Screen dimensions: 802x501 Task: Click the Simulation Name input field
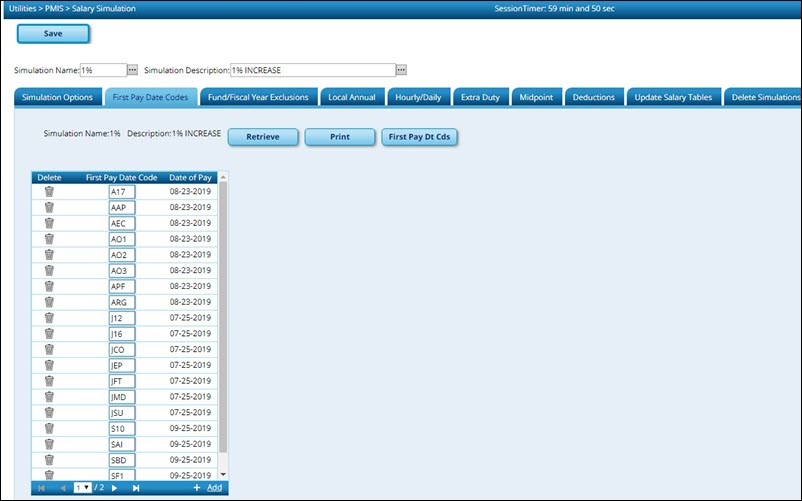103,70
